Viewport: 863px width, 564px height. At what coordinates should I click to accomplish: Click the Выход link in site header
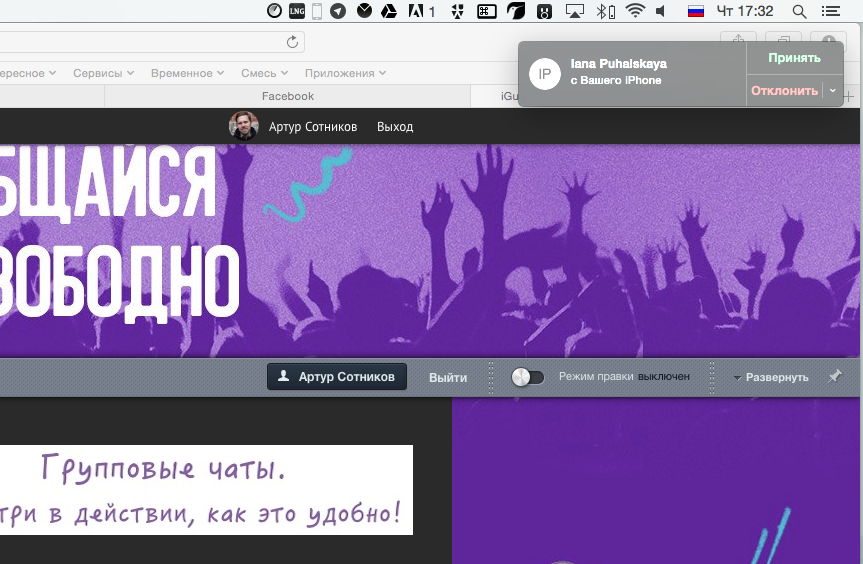pyautogui.click(x=395, y=127)
